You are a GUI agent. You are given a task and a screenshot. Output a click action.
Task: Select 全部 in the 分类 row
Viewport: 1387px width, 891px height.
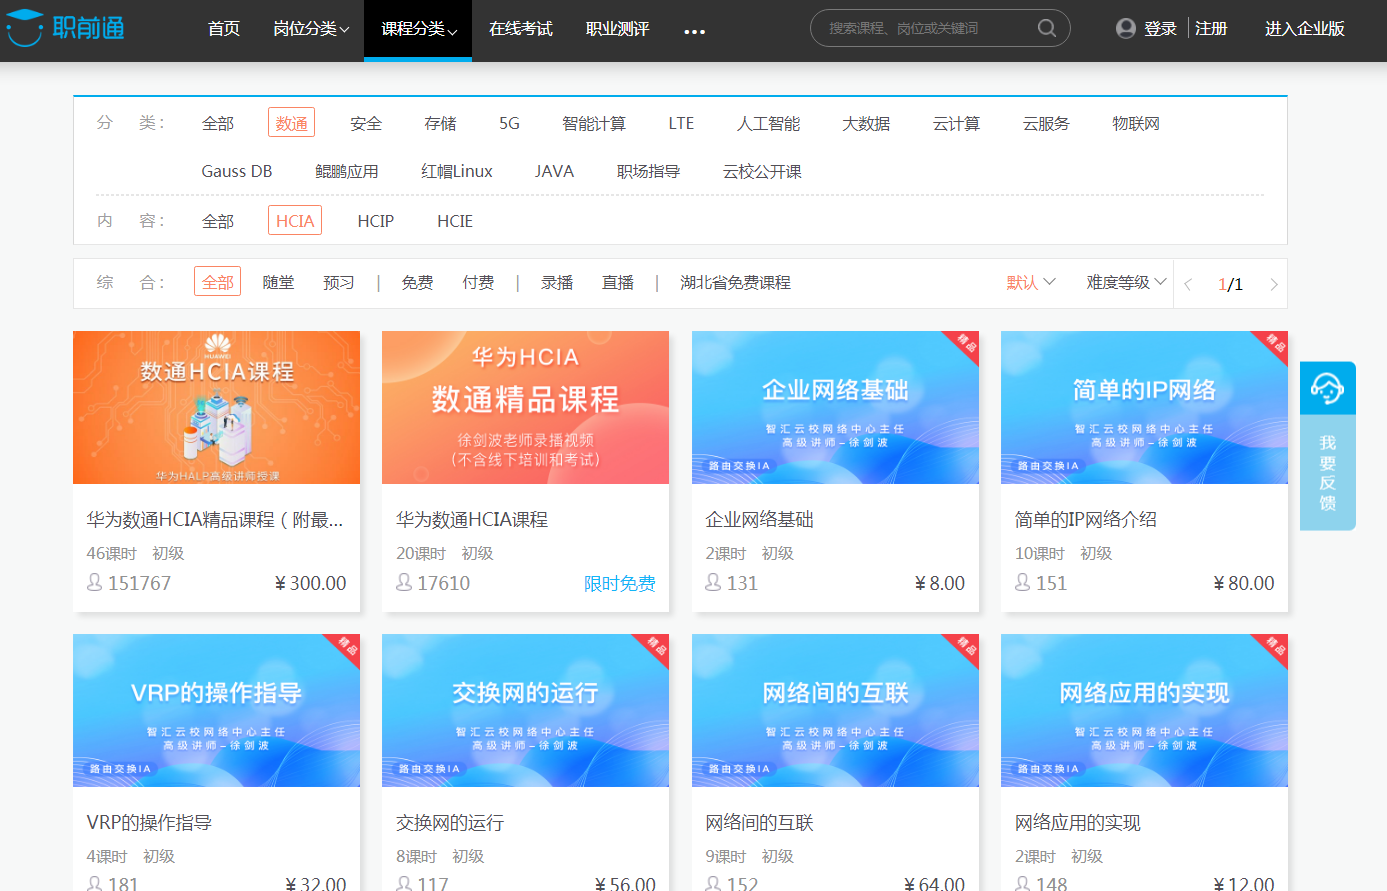pyautogui.click(x=218, y=123)
